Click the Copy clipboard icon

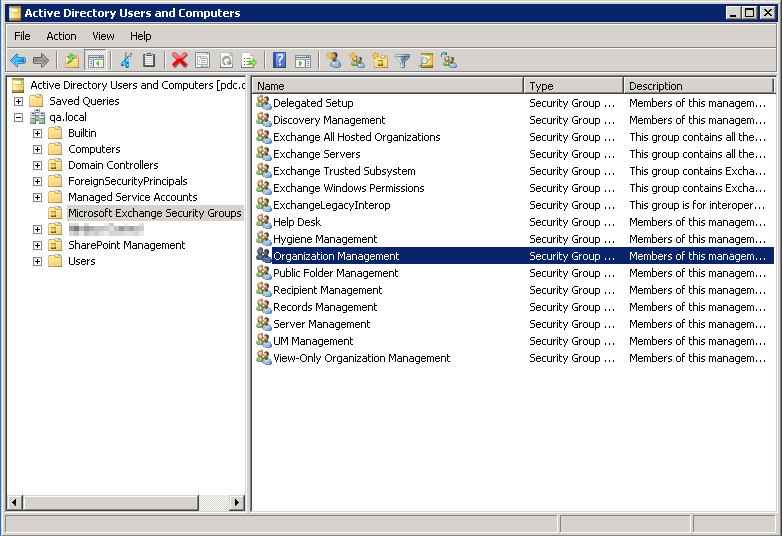[x=149, y=61]
